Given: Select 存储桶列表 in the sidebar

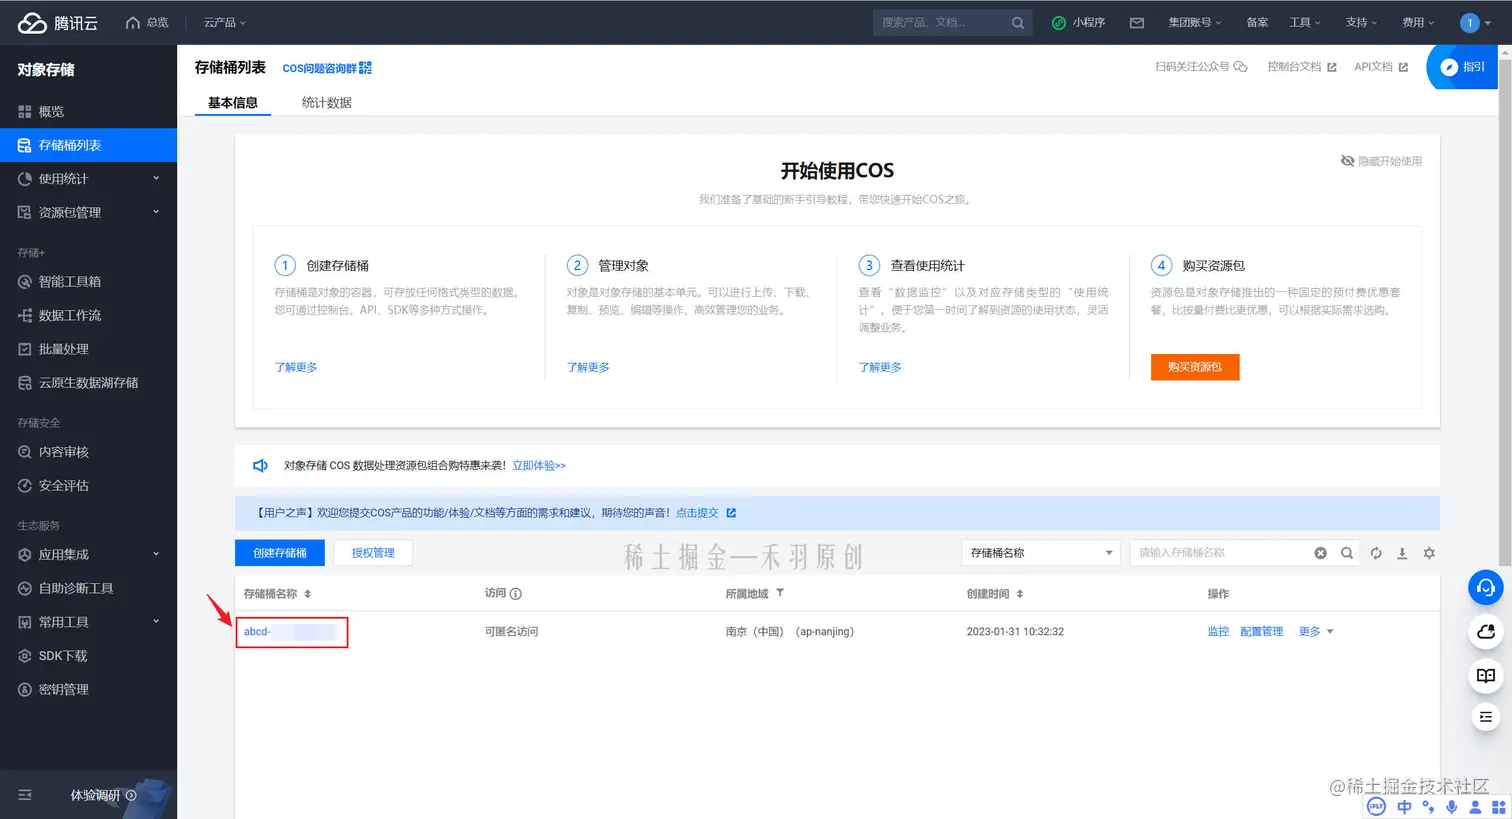Looking at the screenshot, I should pos(88,145).
